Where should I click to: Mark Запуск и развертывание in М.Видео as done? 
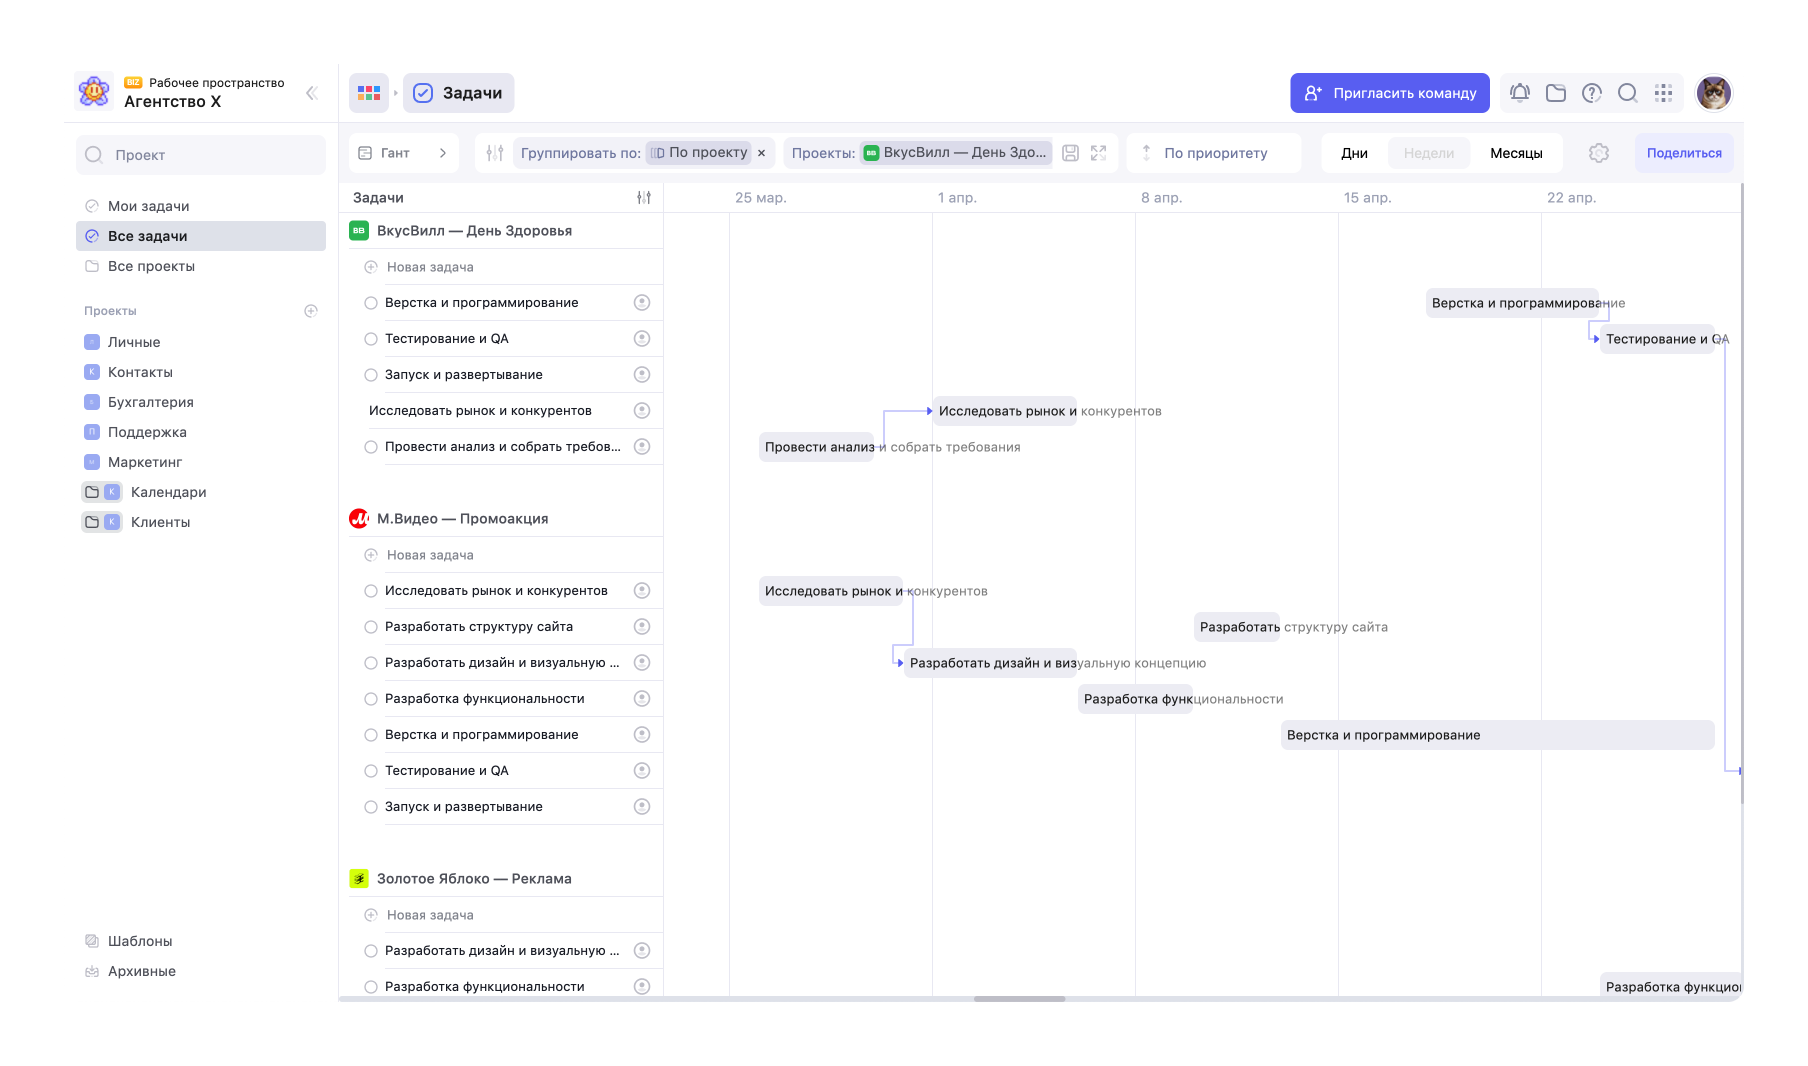point(371,807)
